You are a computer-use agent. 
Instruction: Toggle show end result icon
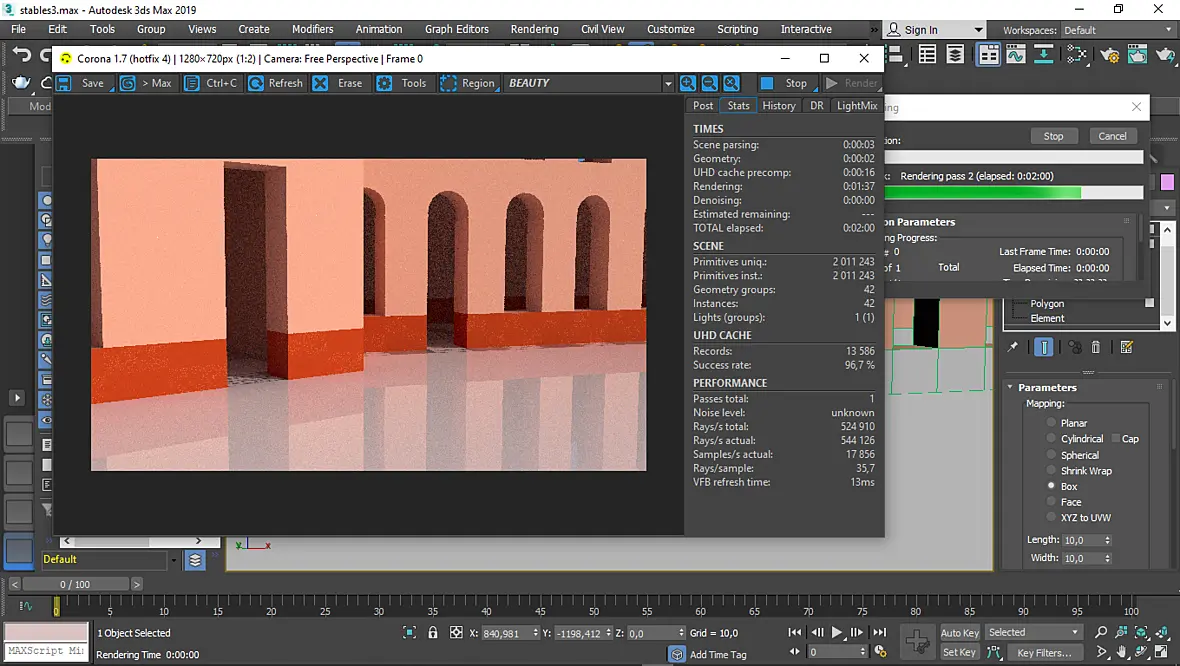[1044, 347]
